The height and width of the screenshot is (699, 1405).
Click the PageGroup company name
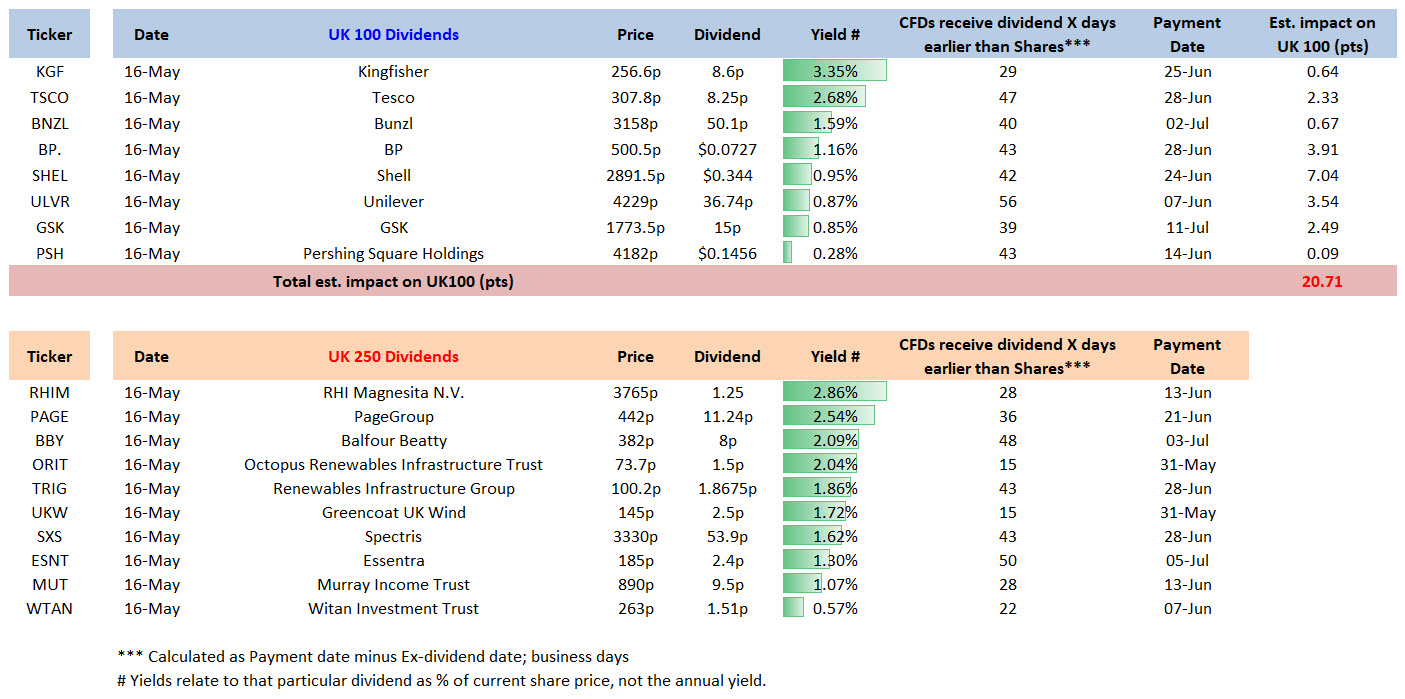[393, 417]
